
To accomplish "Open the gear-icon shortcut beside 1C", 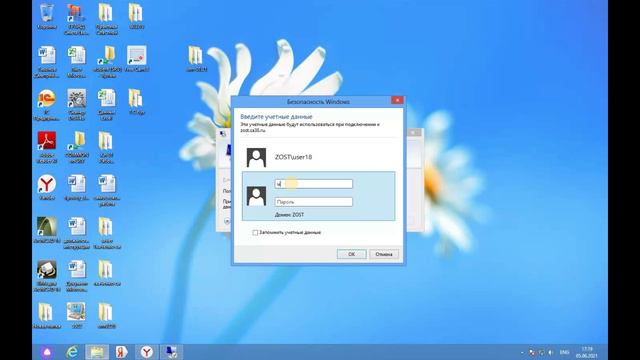I will point(77,104).
